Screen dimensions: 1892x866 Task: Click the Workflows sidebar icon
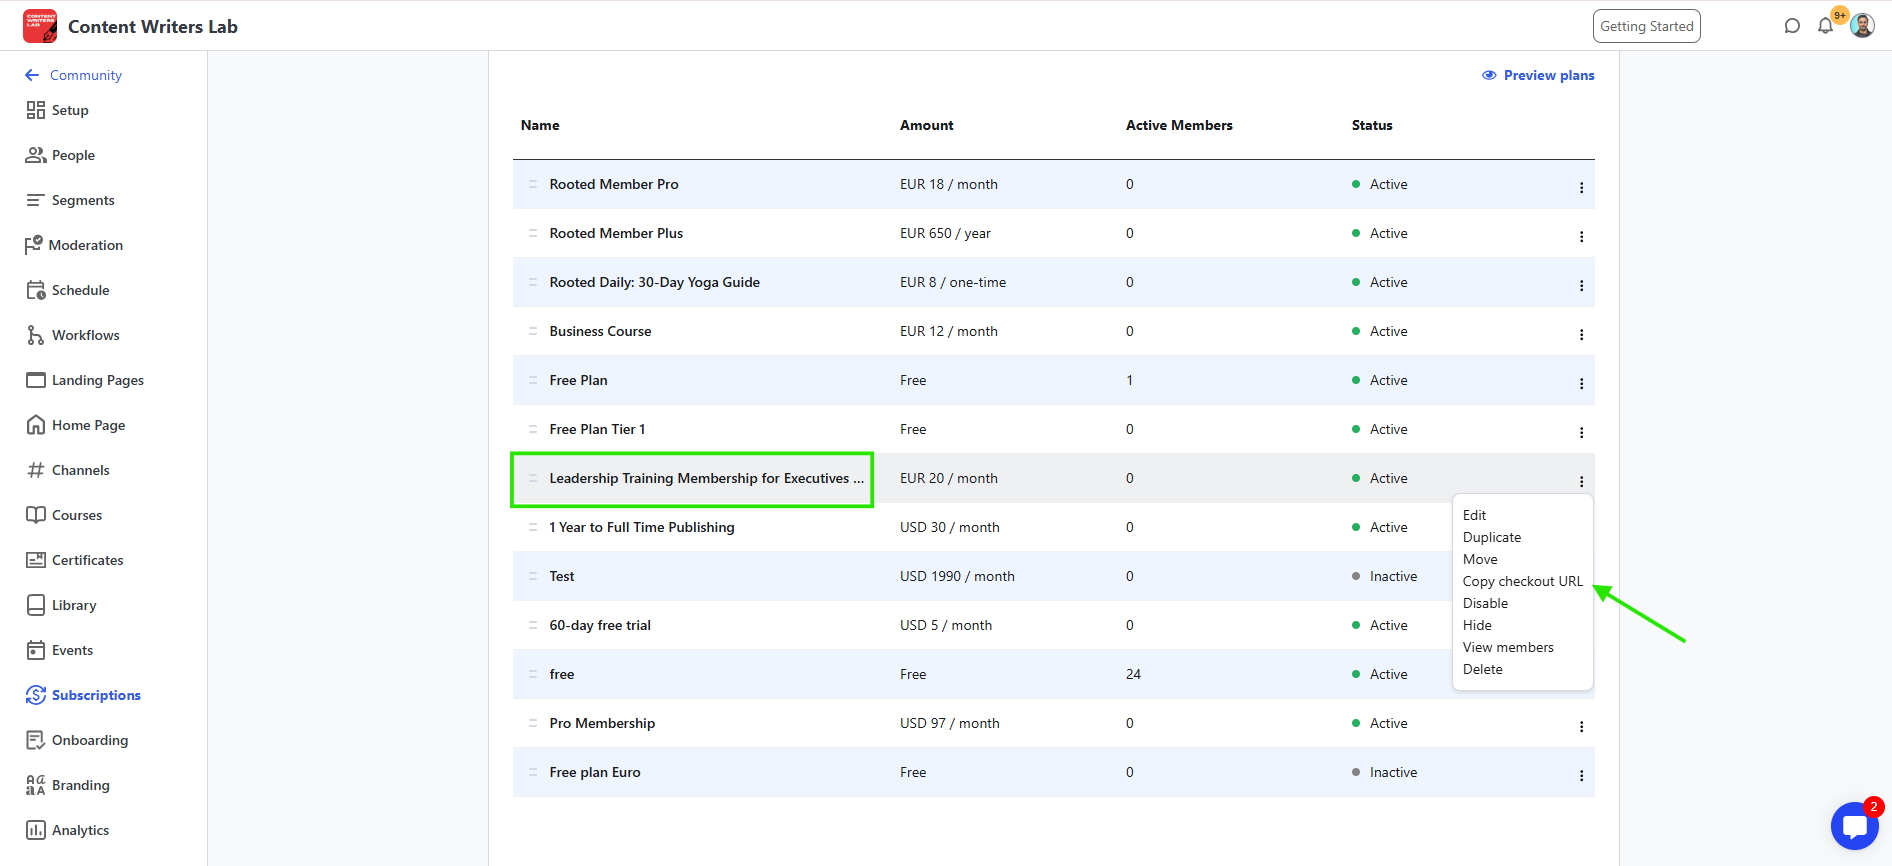(x=36, y=335)
